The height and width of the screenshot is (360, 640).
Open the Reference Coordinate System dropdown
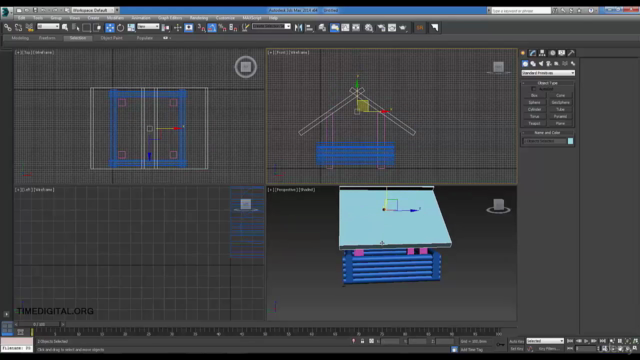148,27
